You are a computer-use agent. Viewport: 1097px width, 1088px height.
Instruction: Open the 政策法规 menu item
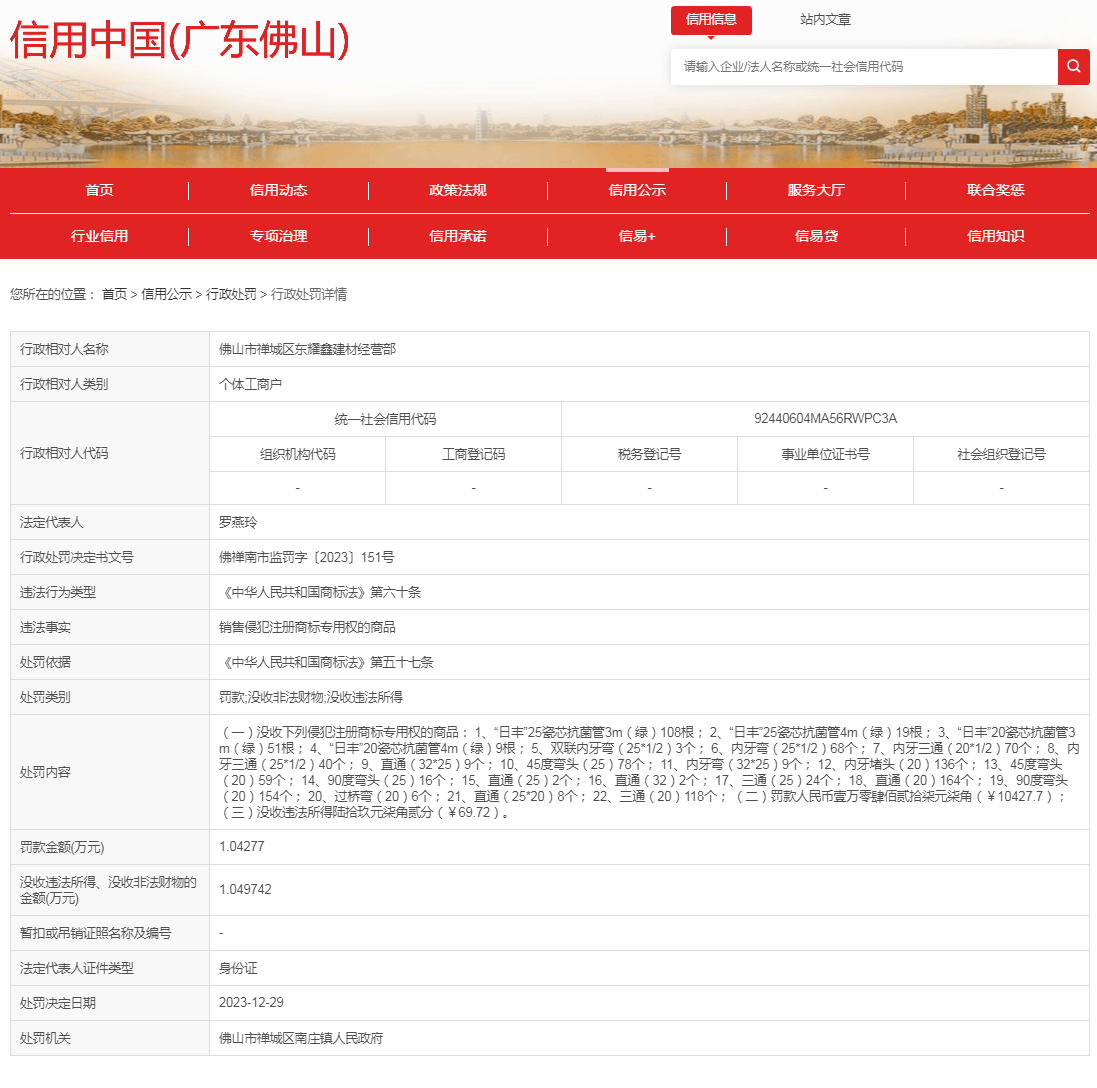pos(457,190)
